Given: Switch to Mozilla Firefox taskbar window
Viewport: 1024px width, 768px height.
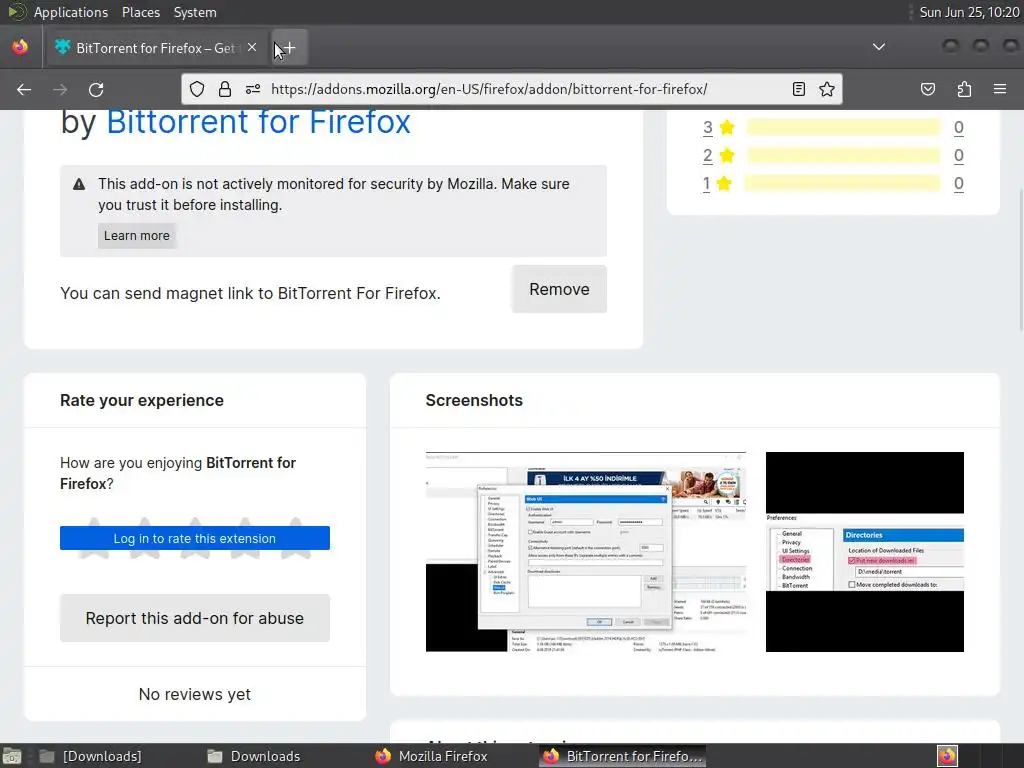Looking at the screenshot, I should pos(432,756).
